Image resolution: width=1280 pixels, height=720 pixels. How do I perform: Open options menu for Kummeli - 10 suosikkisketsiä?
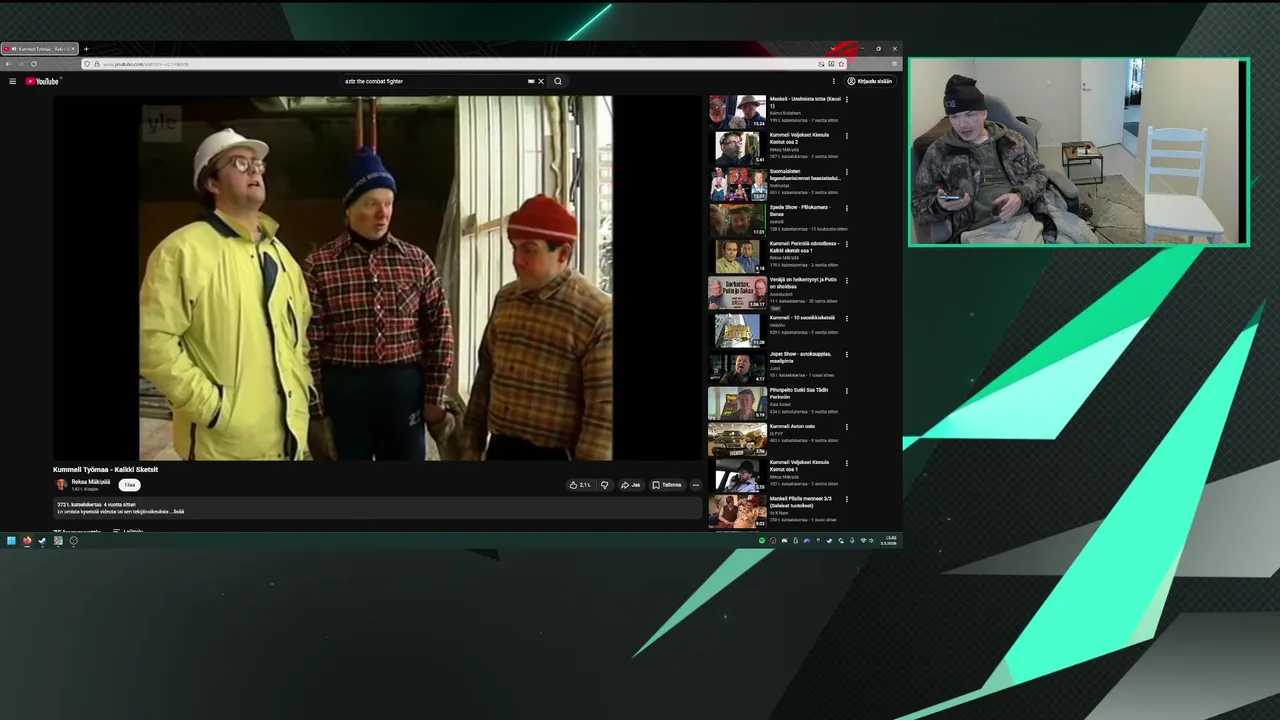(847, 318)
